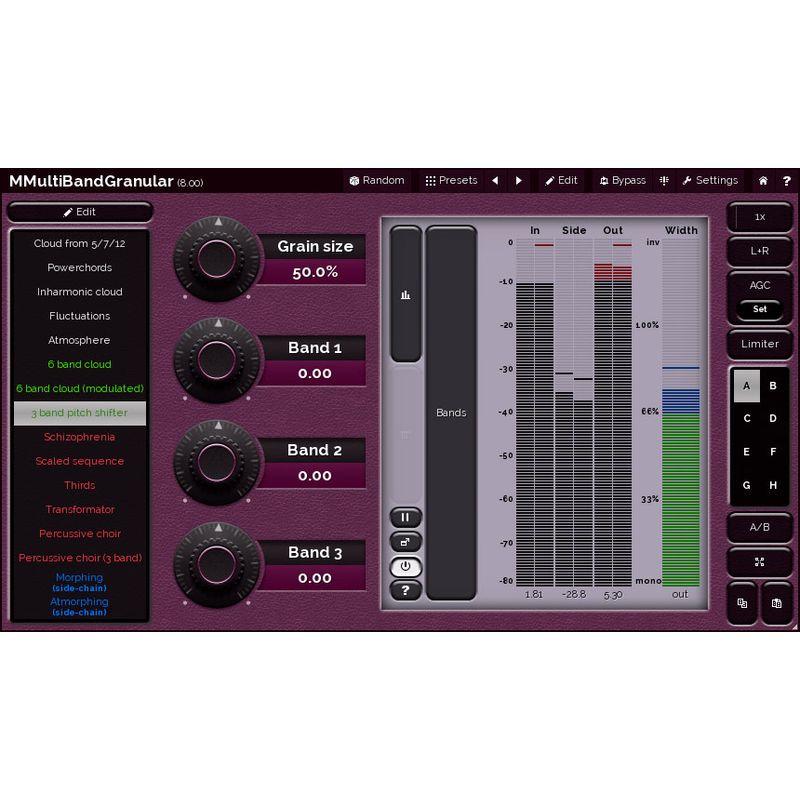The image size is (800, 800).
Task: Select the Cloud from 5/7/12 preset
Action: 80,243
